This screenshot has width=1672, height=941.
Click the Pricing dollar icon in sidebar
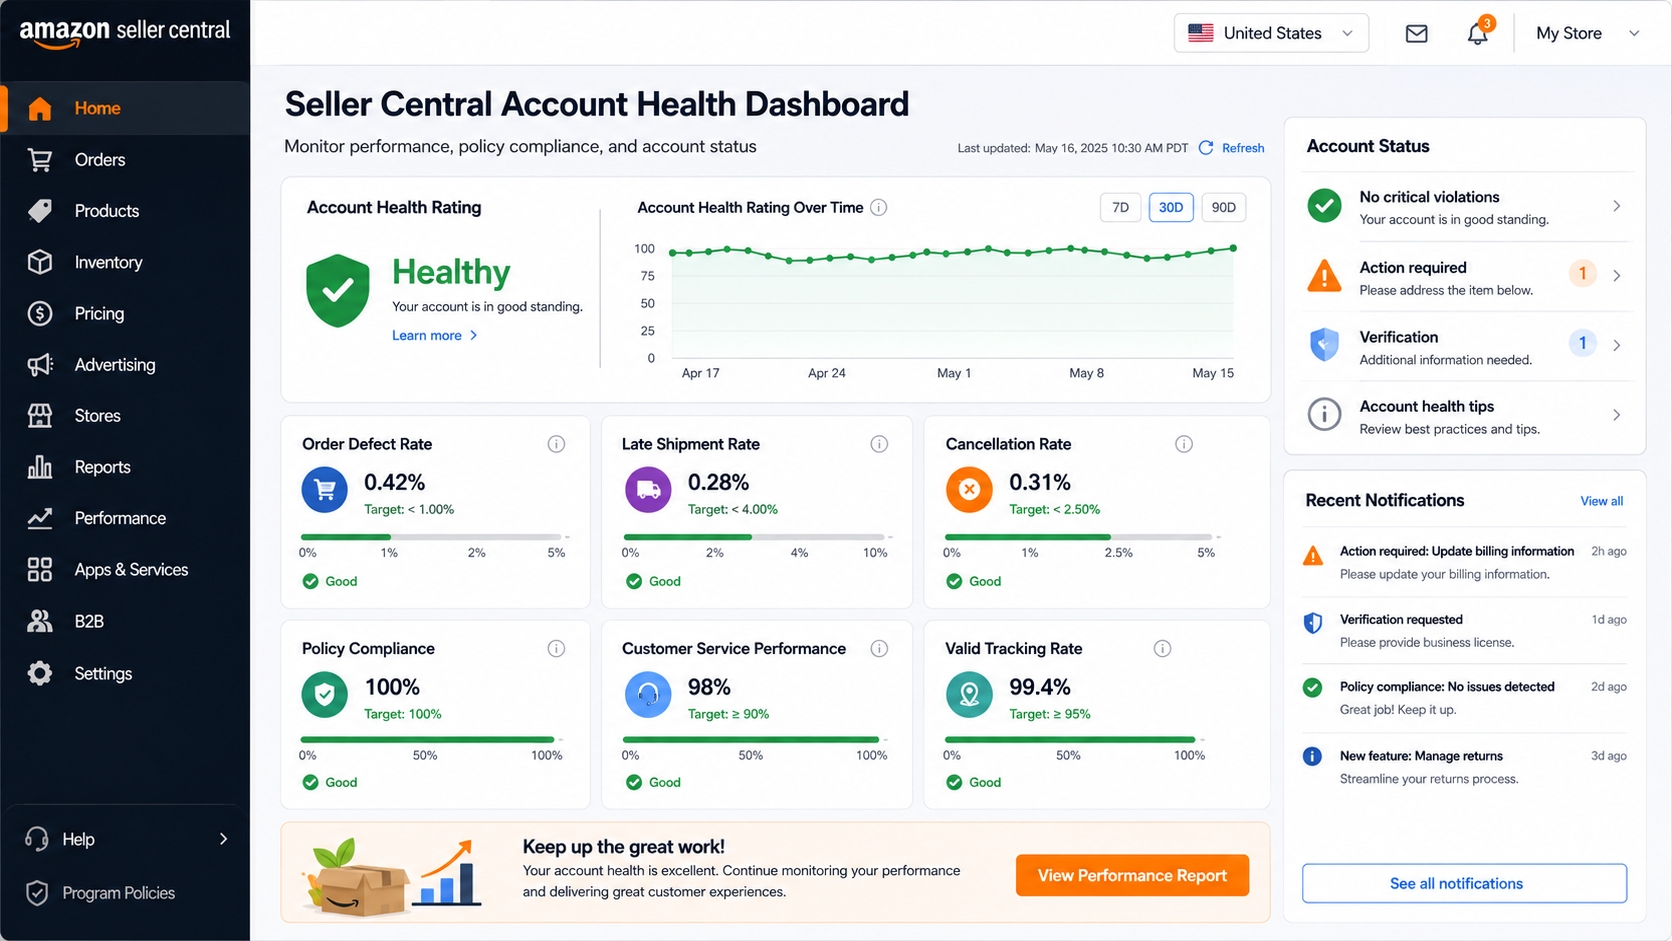pyautogui.click(x=40, y=314)
